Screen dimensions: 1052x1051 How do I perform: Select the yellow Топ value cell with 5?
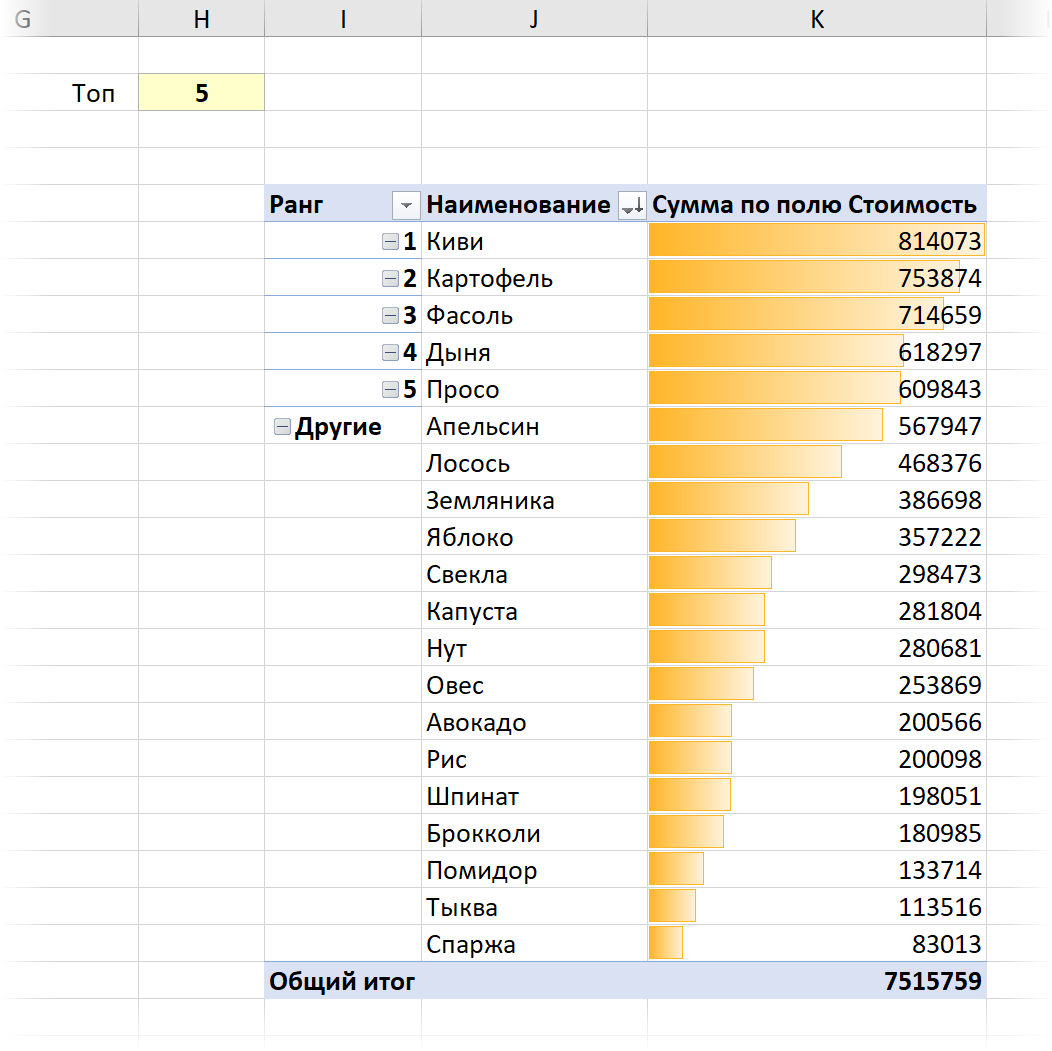pos(201,93)
